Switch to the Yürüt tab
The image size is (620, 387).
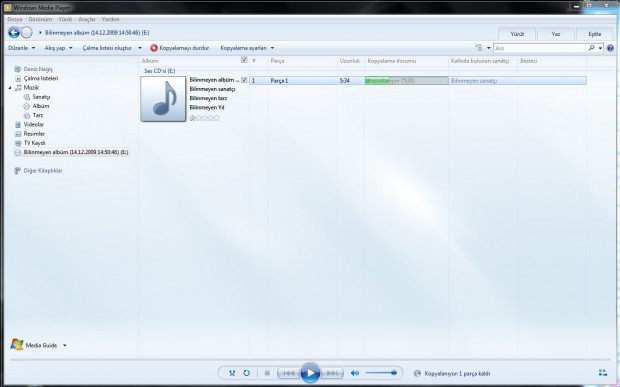coord(517,34)
